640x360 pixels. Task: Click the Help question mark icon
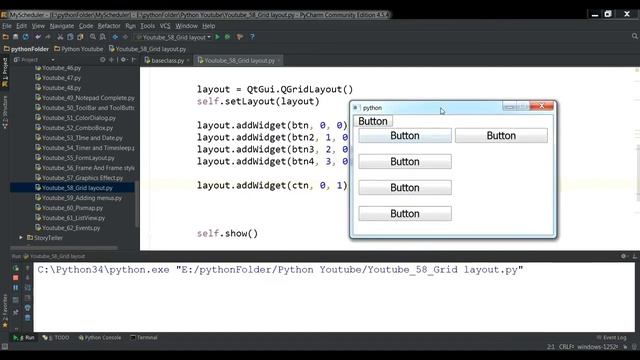[252, 37]
